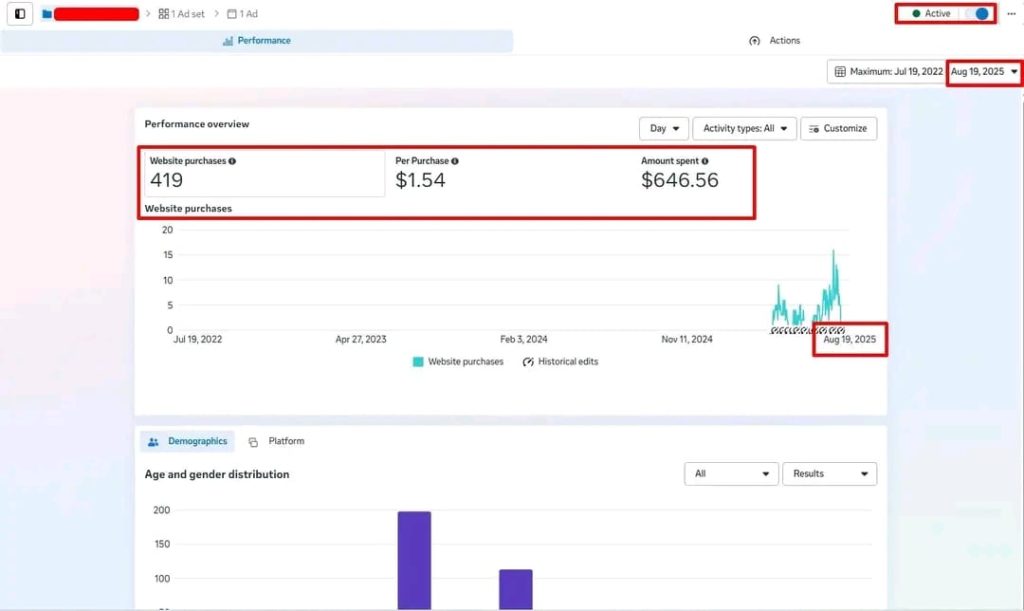Click the Historical edits legend icon
The width and height of the screenshot is (1024, 611).
click(528, 362)
